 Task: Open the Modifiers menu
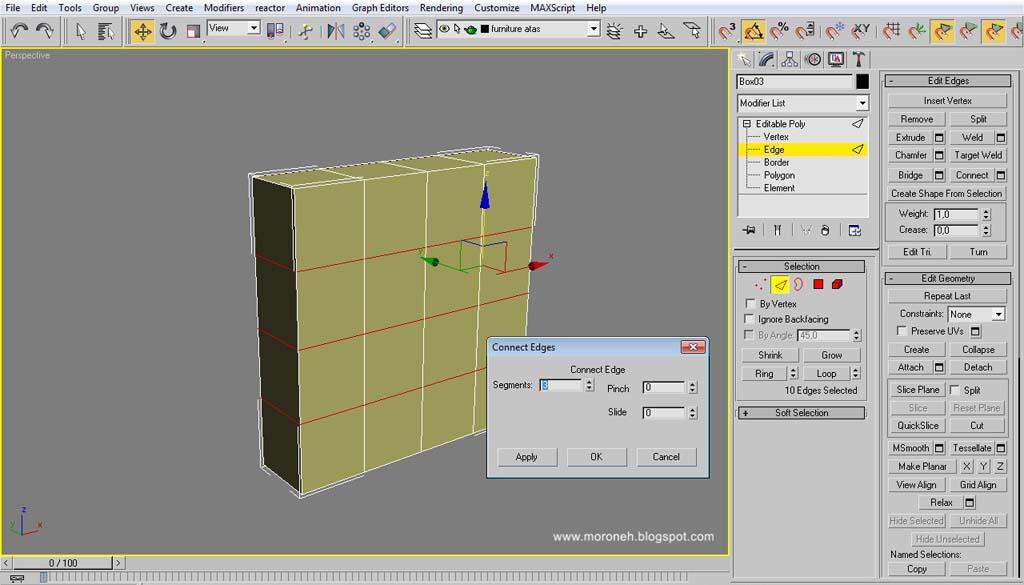point(223,8)
